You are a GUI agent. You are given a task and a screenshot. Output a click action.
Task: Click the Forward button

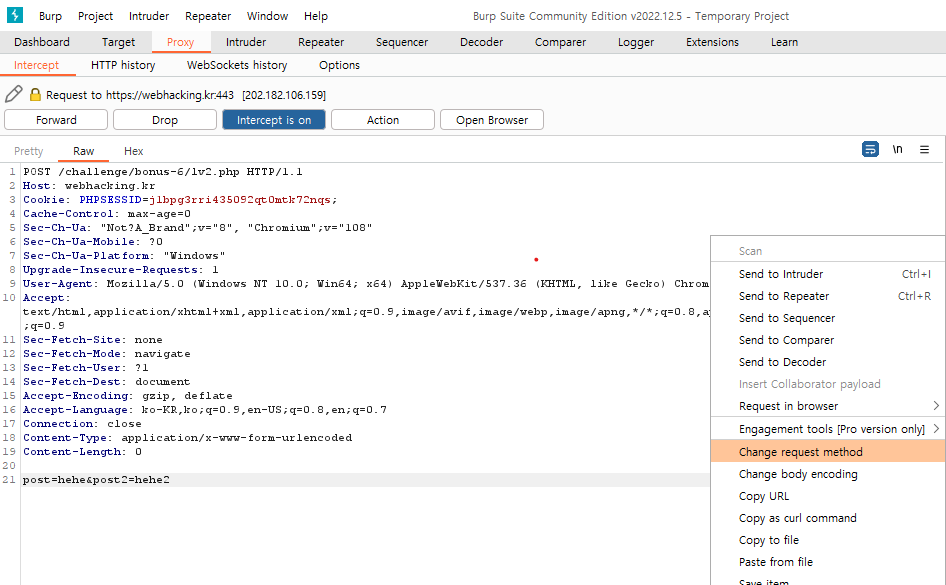(56, 120)
